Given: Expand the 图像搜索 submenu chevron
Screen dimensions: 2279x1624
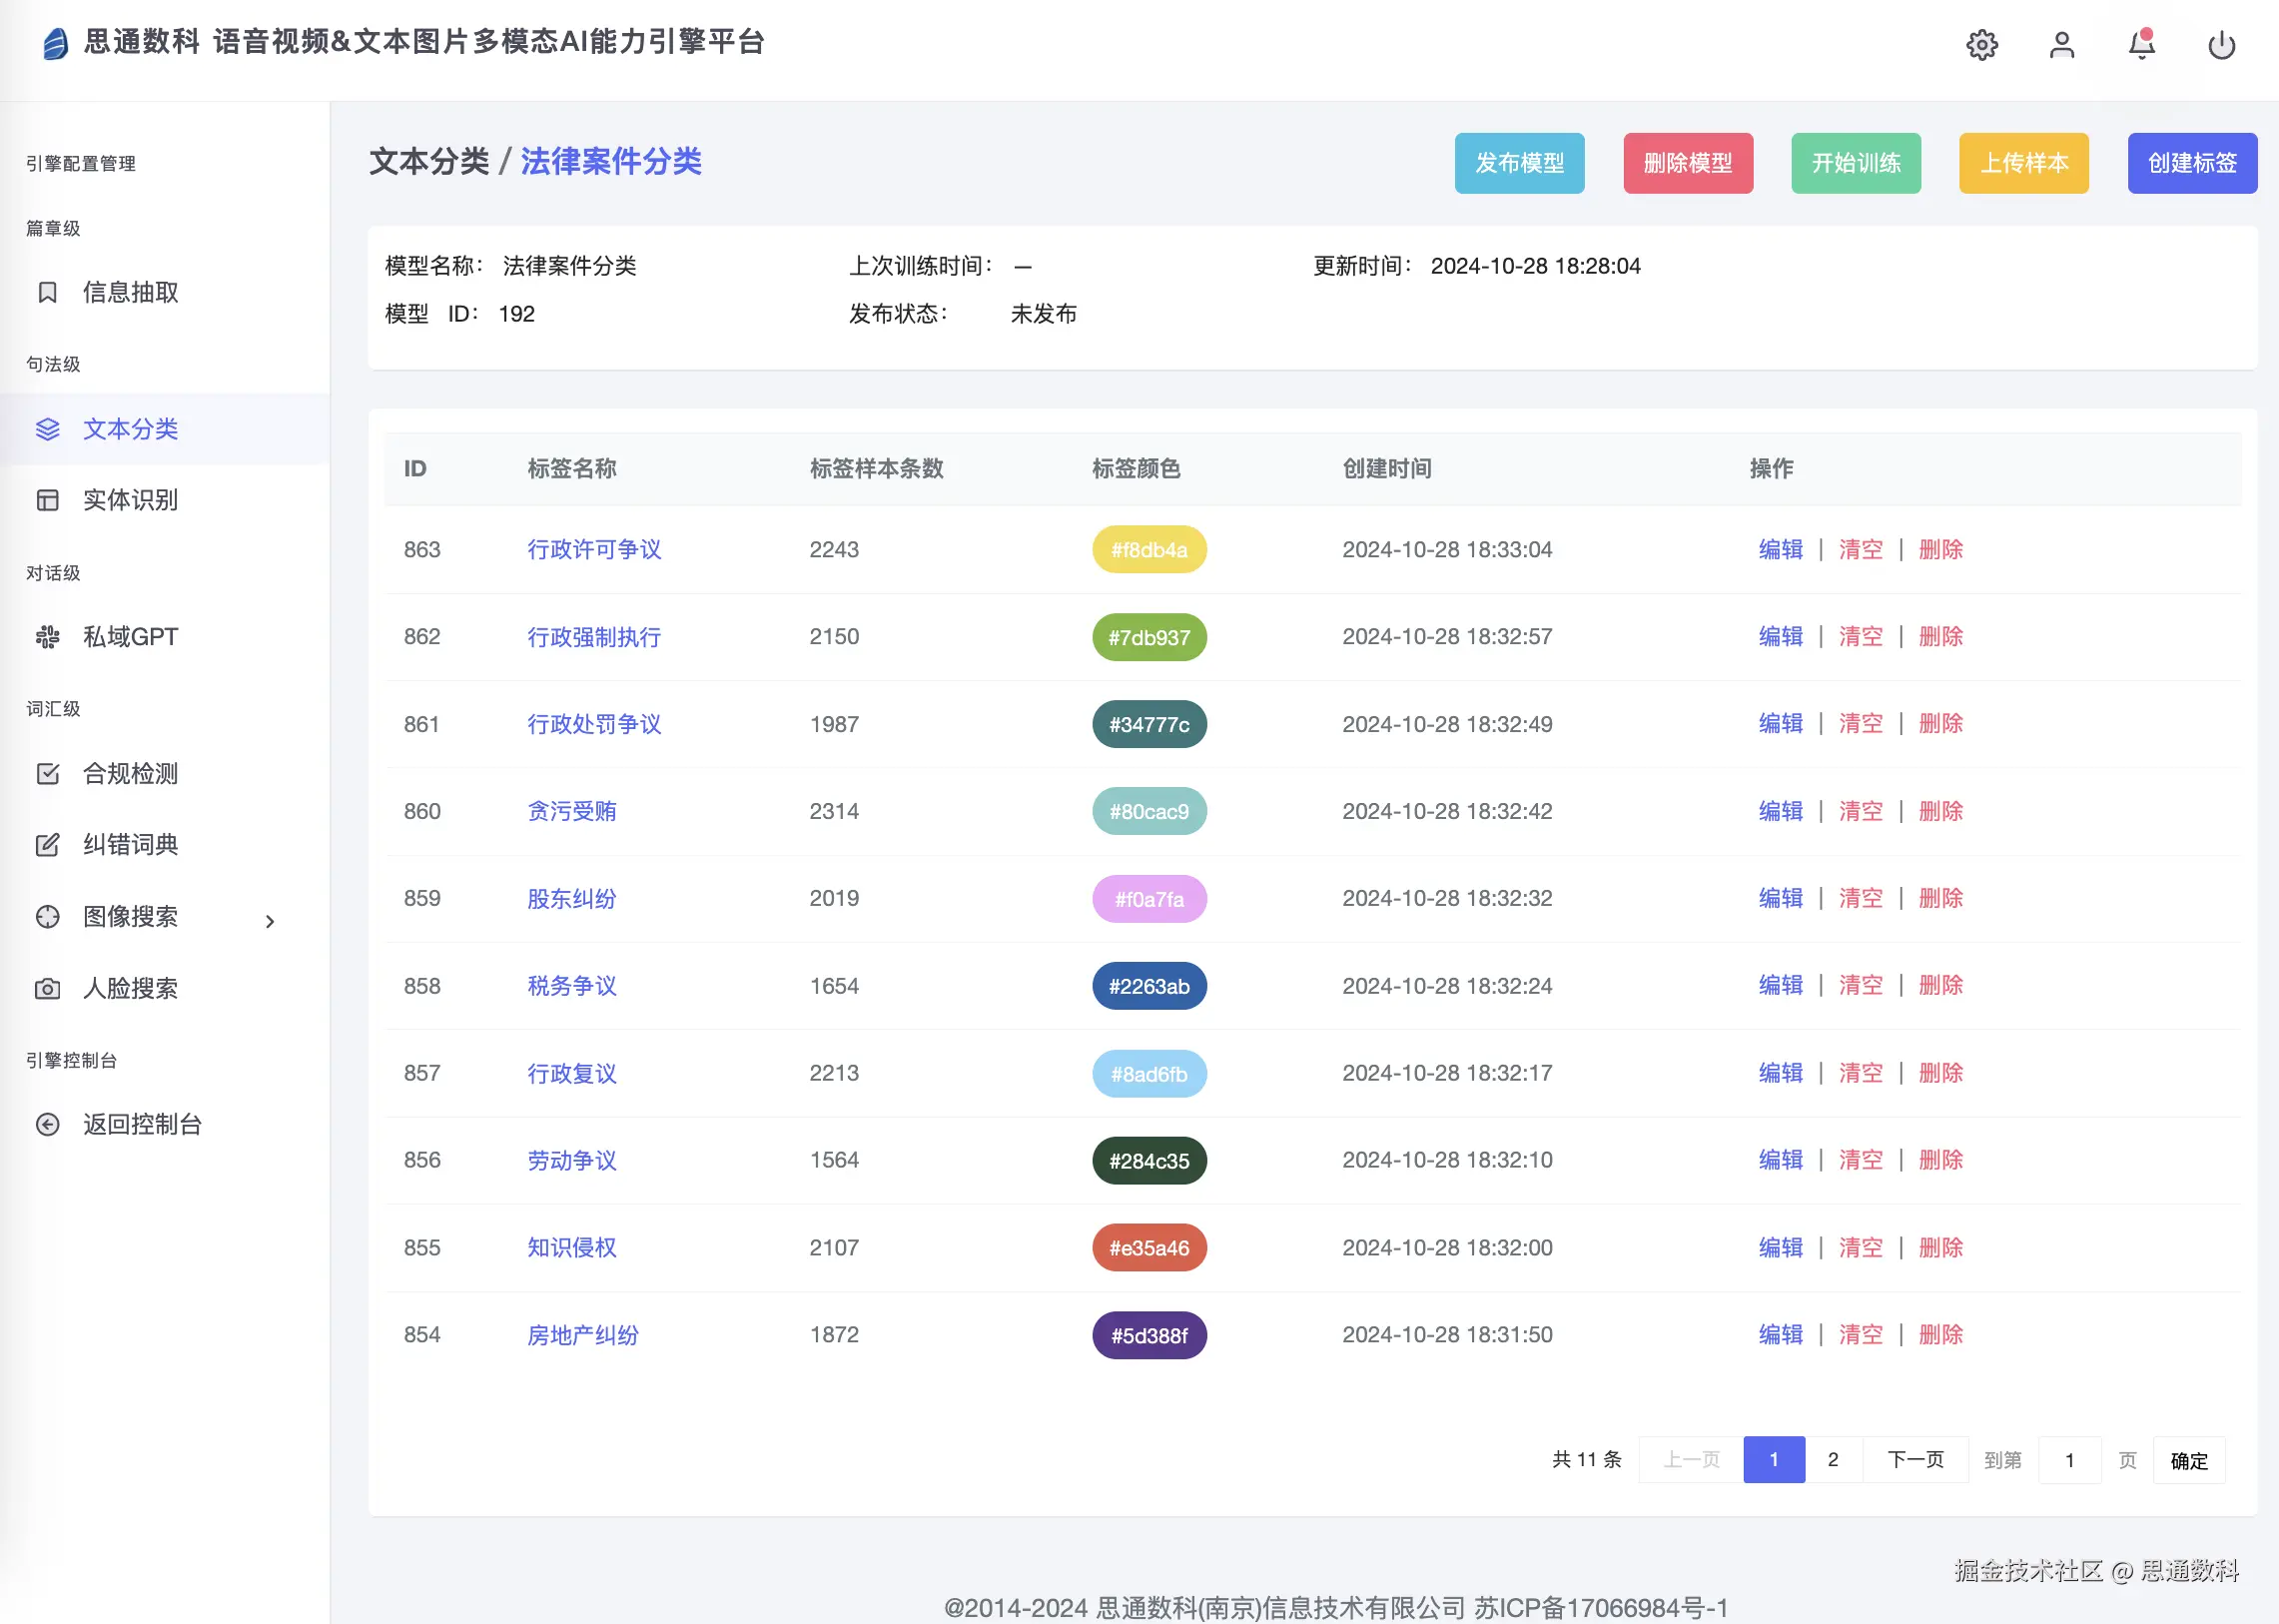Looking at the screenshot, I should [269, 921].
